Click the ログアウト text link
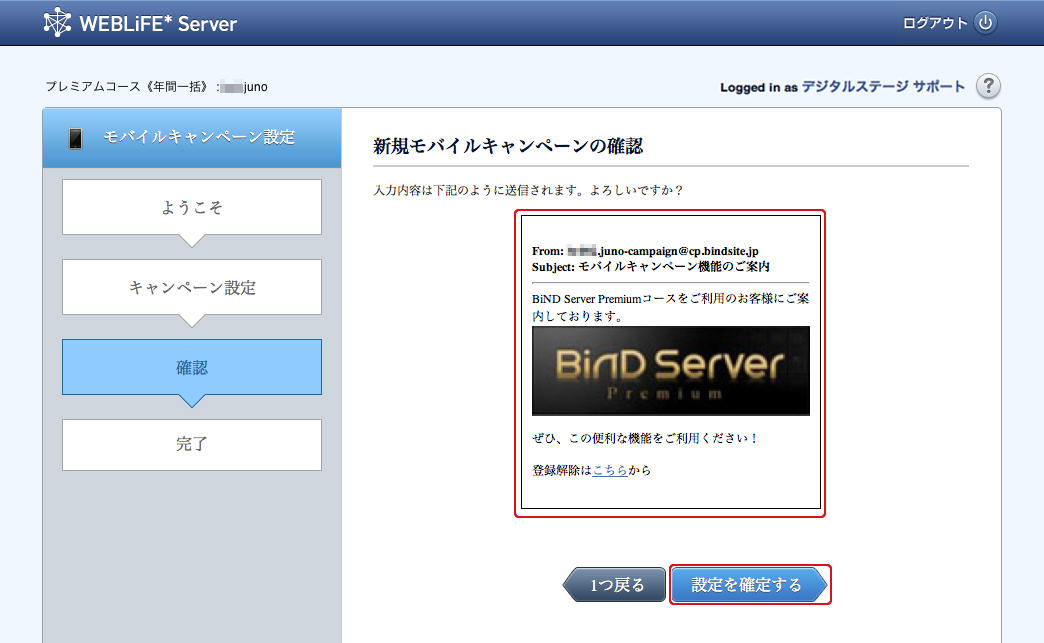Screen dimensions: 1044x643 pos(935,23)
